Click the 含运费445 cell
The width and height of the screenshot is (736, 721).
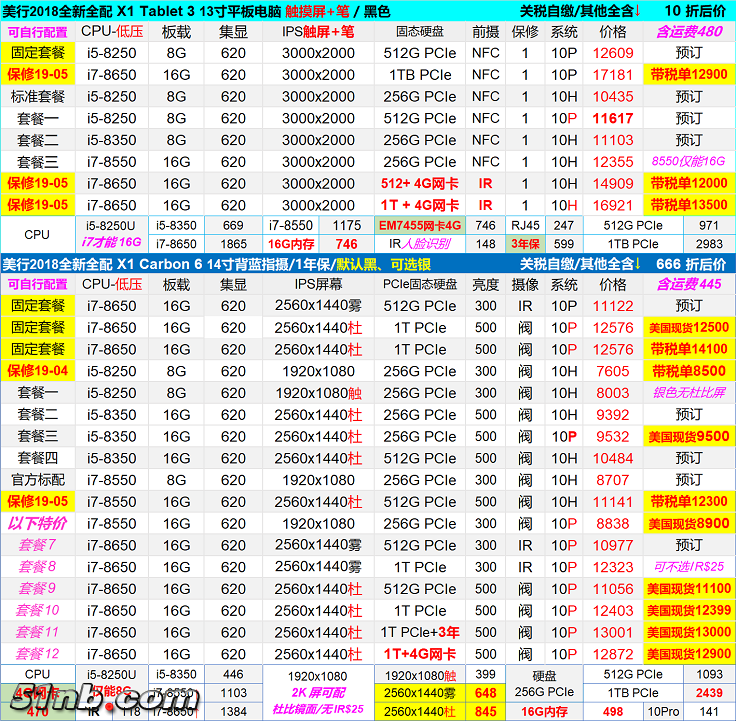(x=688, y=285)
